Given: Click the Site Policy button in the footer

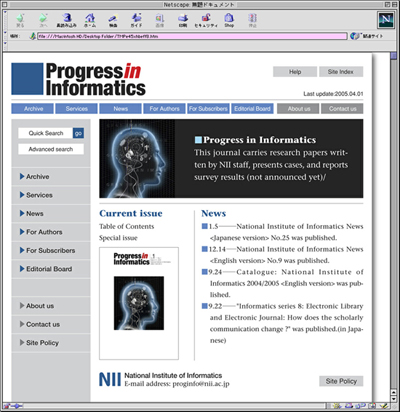Looking at the screenshot, I should pos(341,381).
